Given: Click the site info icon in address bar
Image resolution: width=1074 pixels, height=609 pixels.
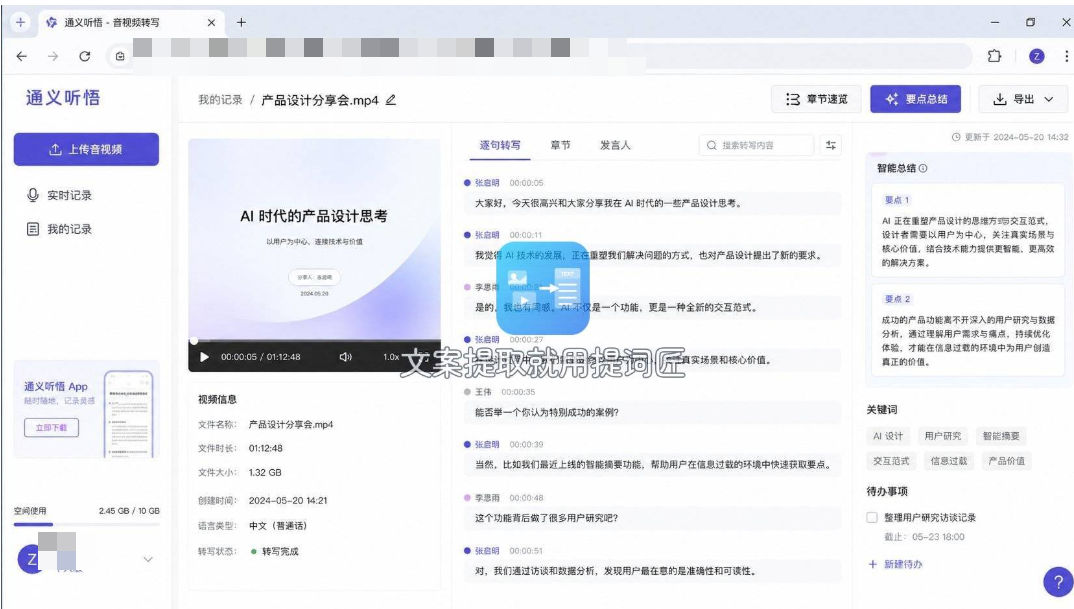Looking at the screenshot, I should [120, 56].
